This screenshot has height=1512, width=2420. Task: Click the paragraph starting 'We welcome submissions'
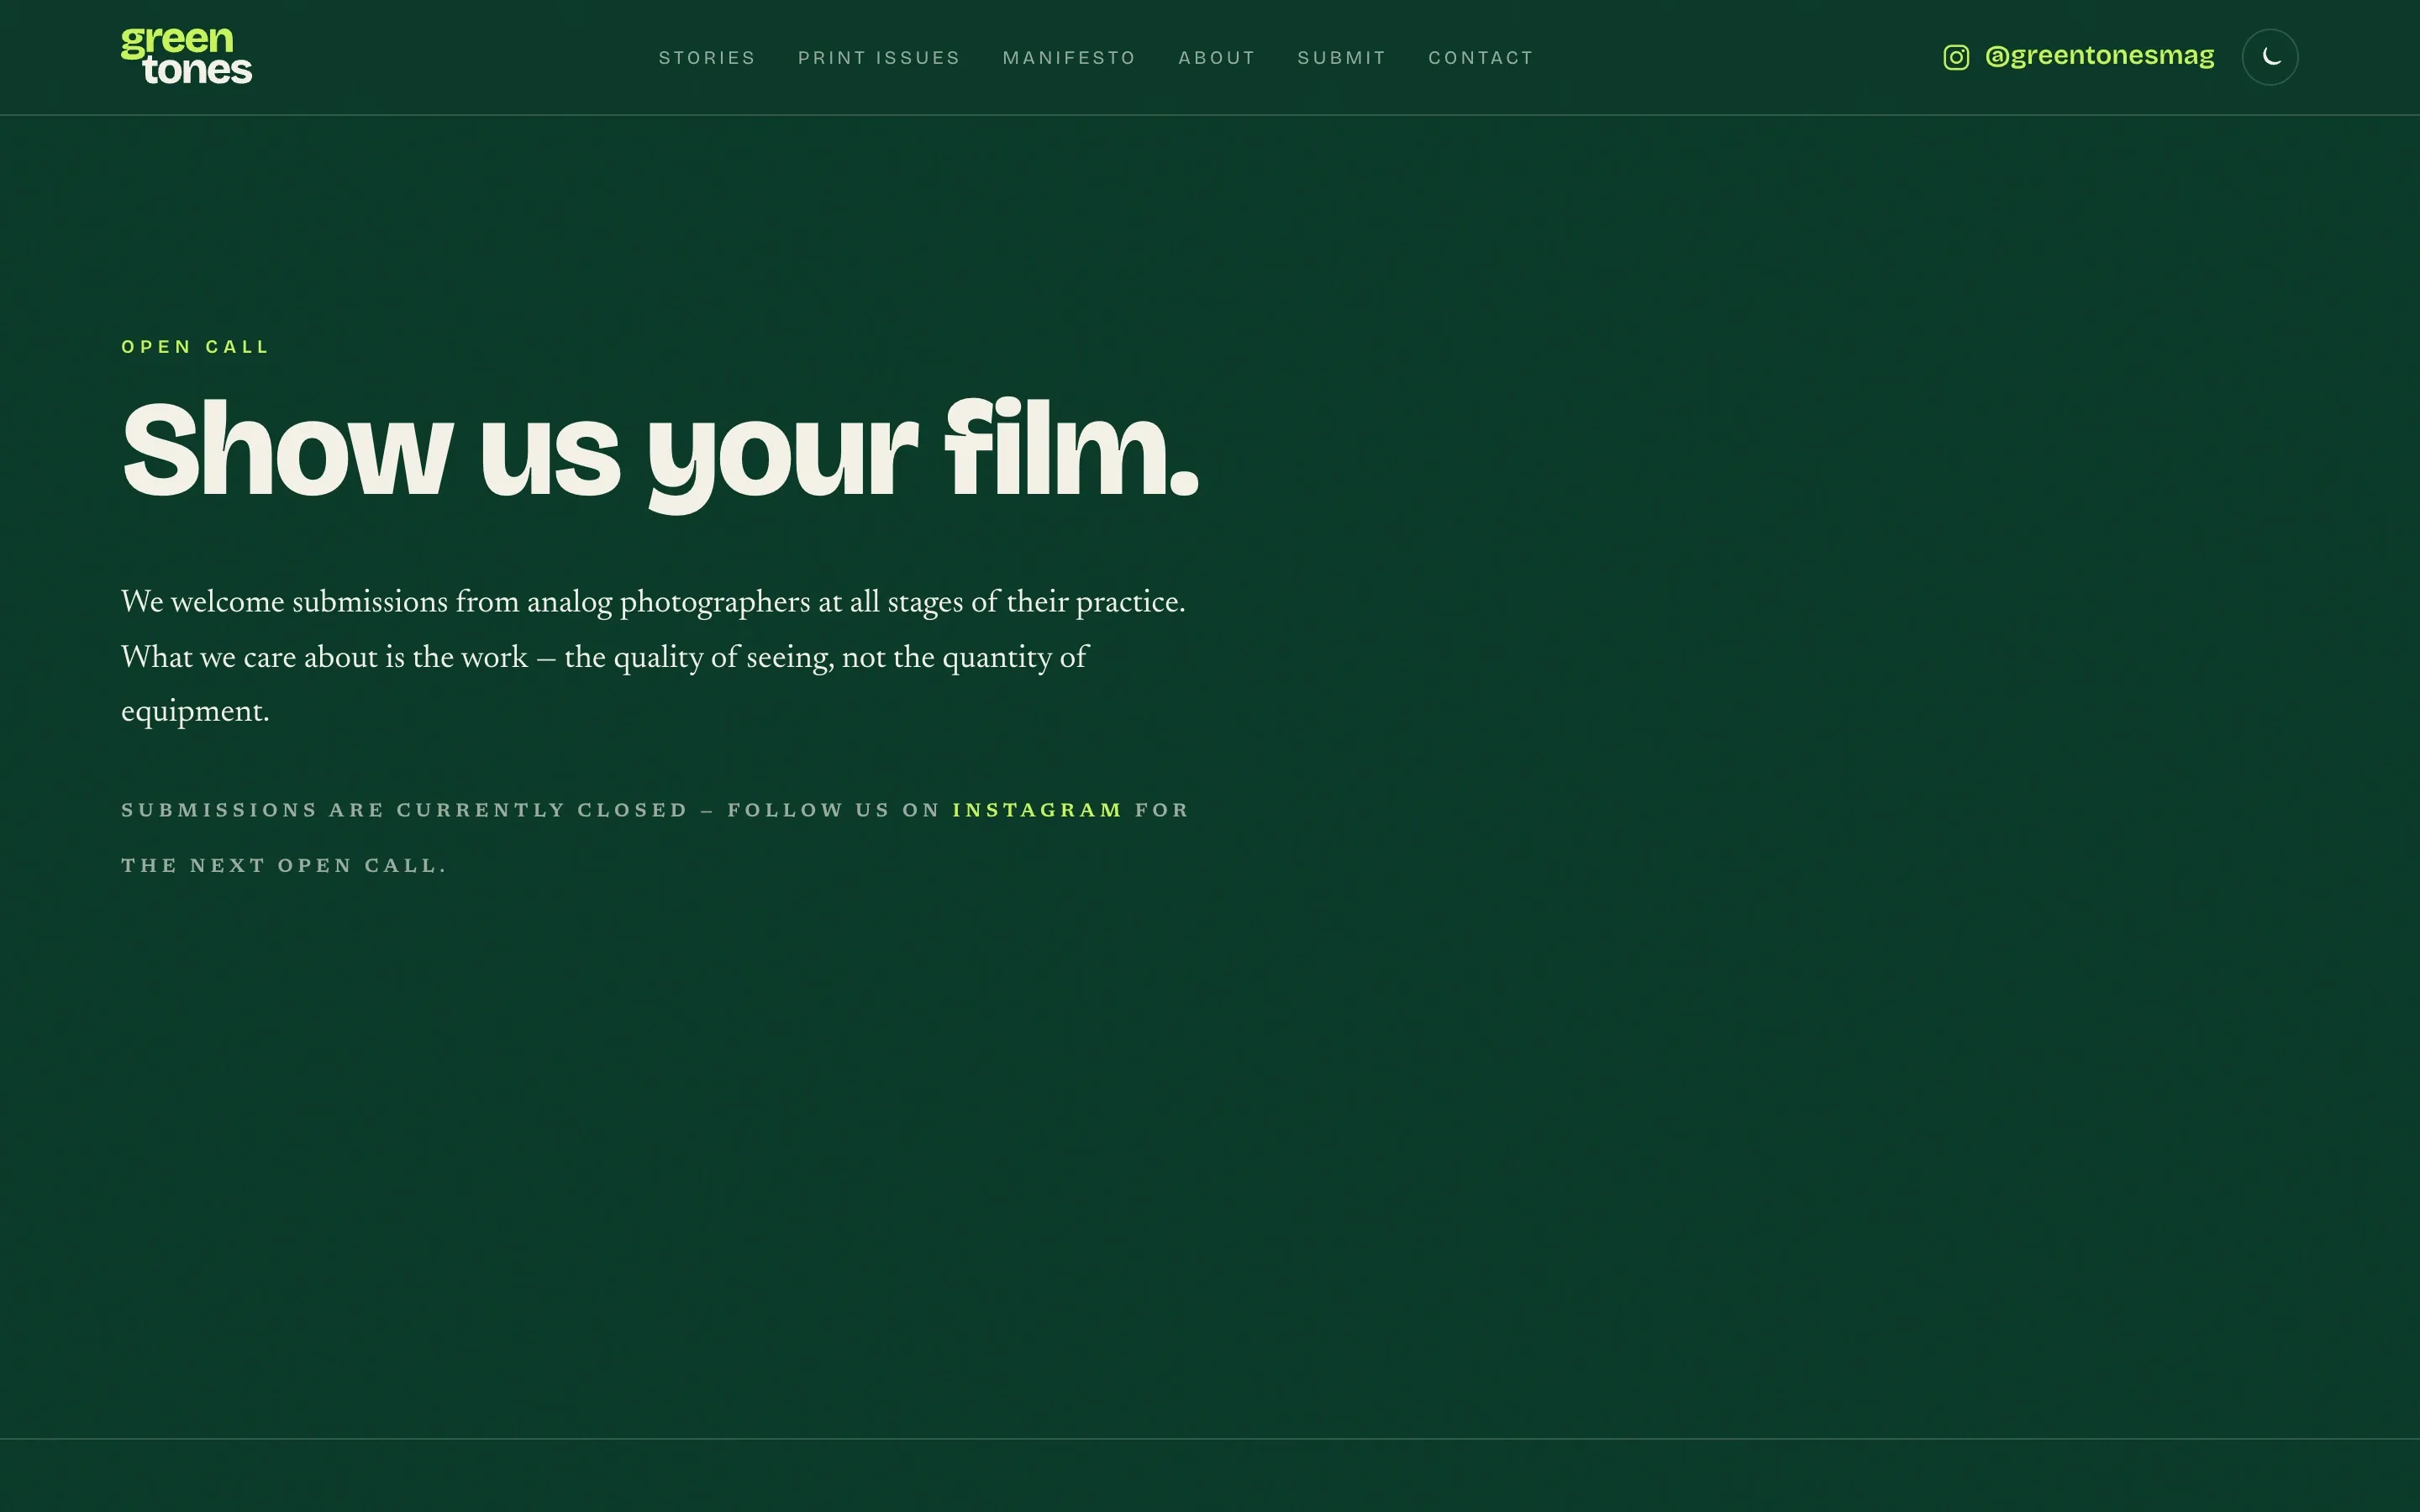click(653, 656)
